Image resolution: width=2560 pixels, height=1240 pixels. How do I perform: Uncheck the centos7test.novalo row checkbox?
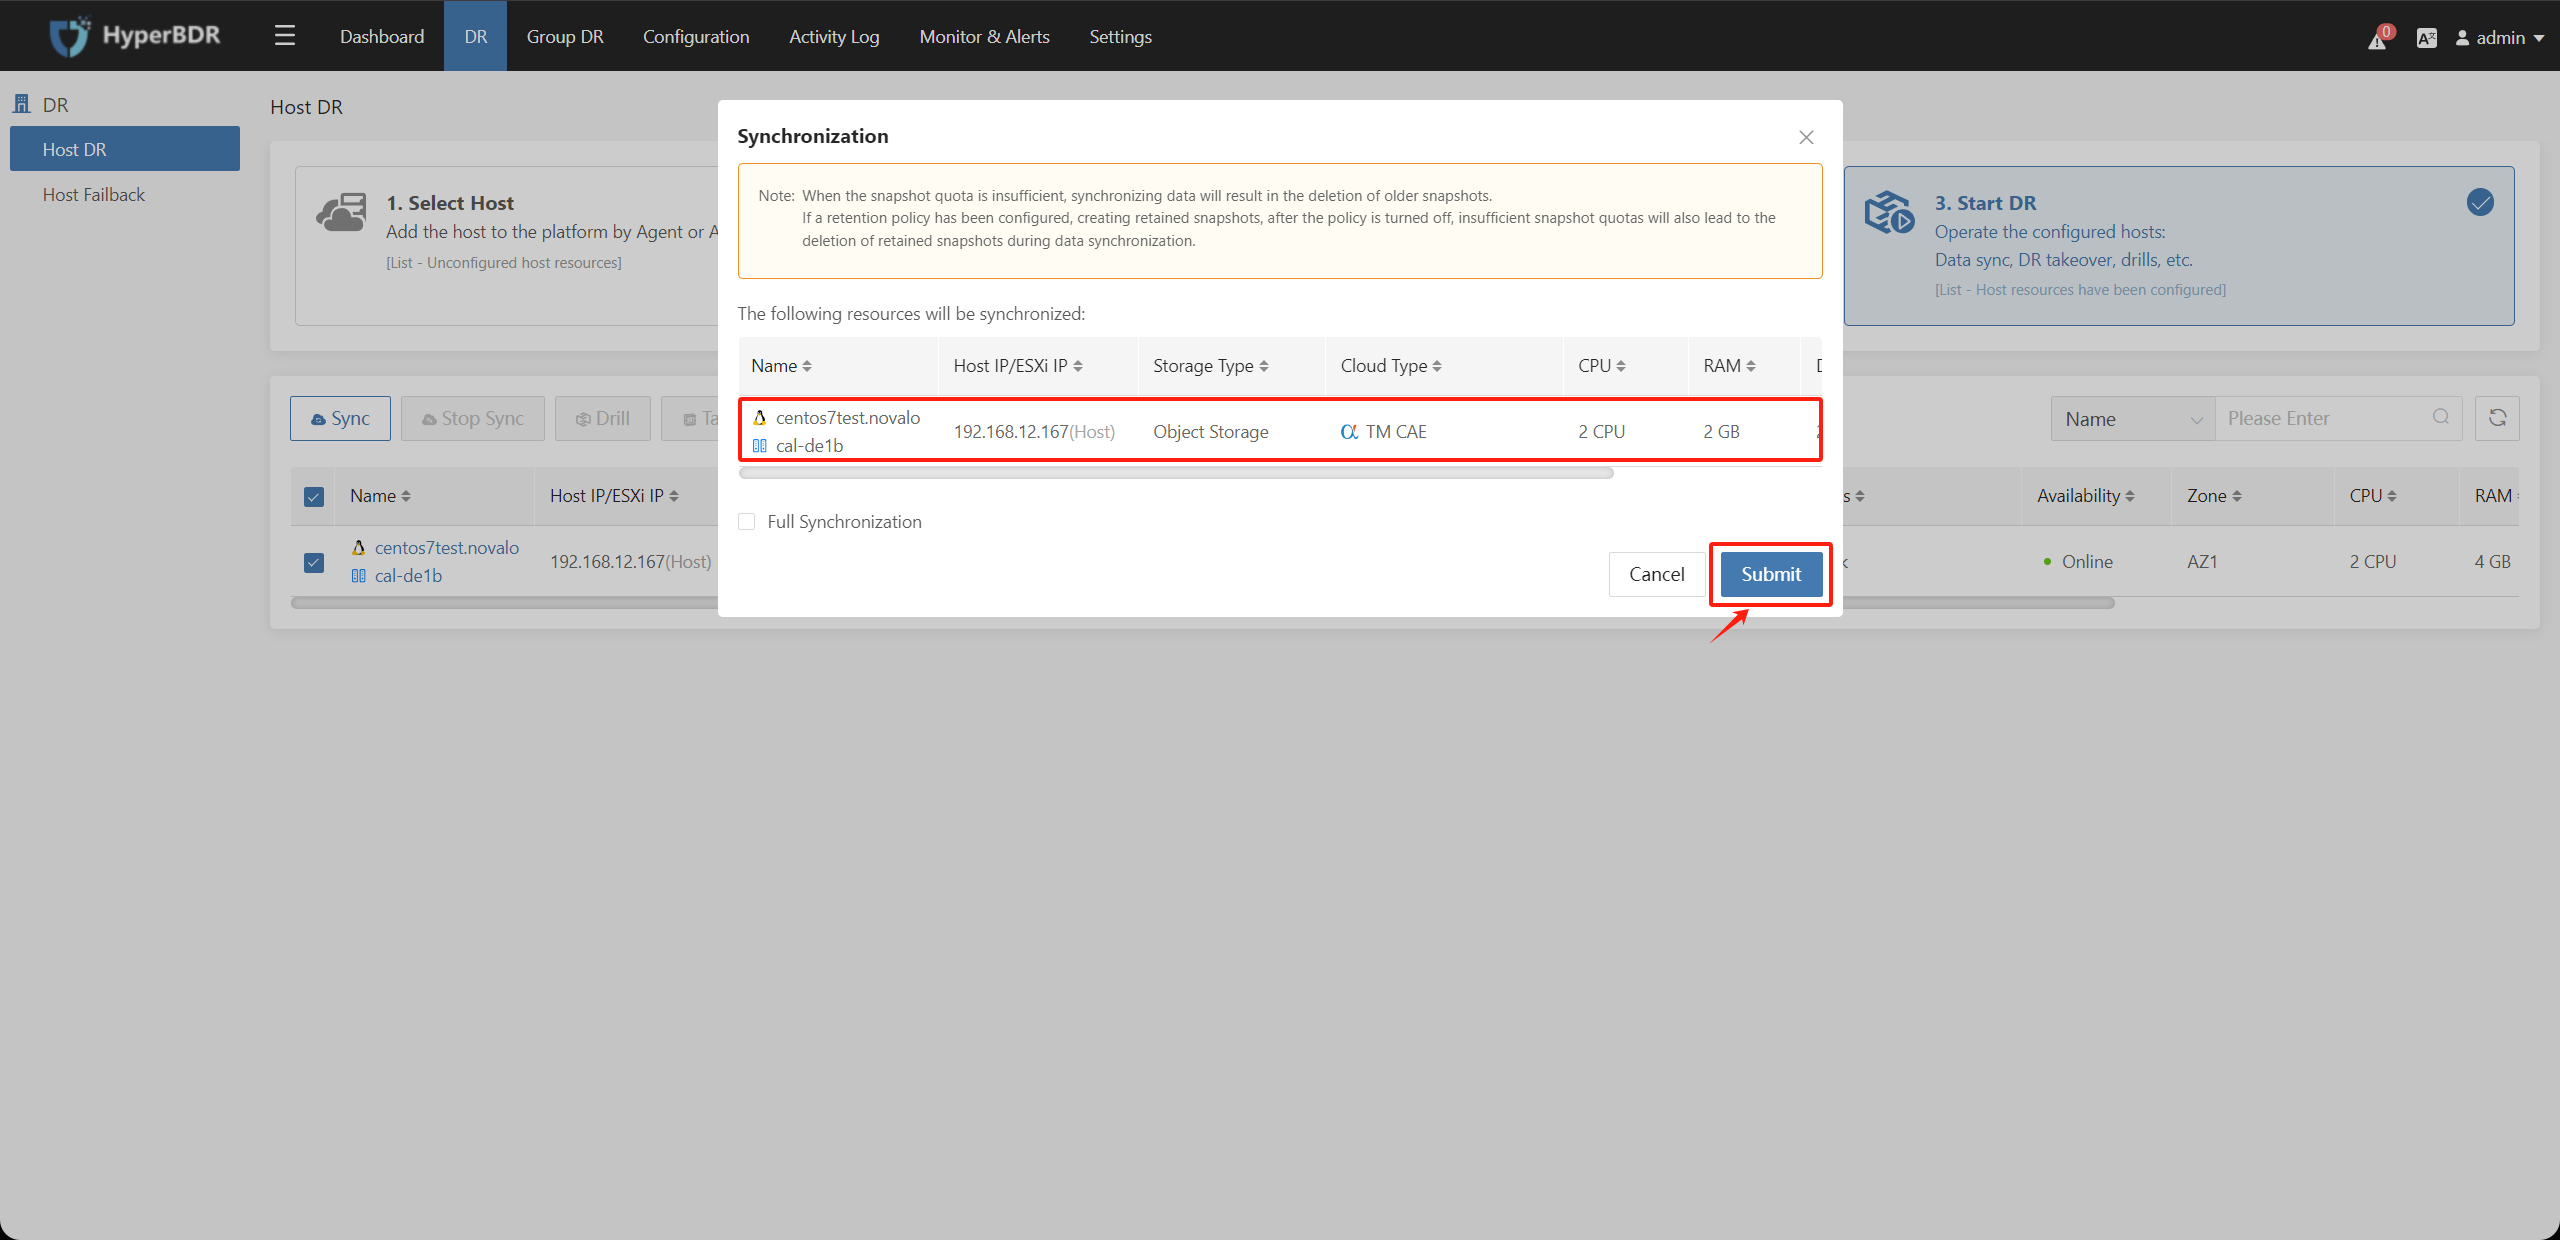[x=314, y=562]
